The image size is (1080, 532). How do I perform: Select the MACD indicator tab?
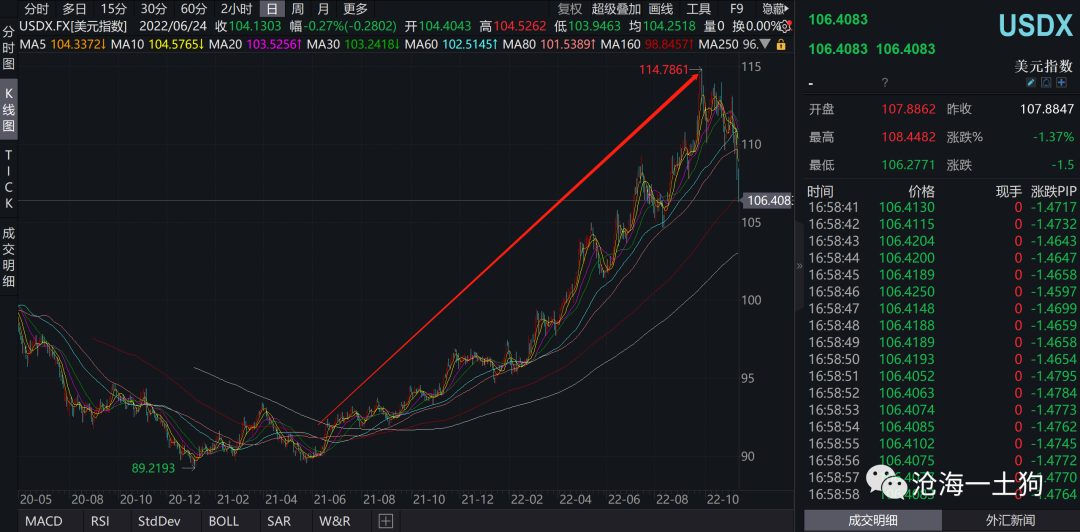pos(43,521)
